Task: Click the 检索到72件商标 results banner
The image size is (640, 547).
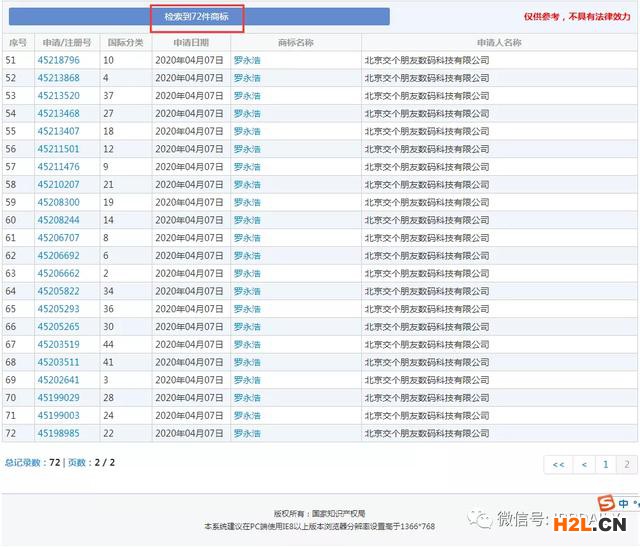Action: point(199,17)
